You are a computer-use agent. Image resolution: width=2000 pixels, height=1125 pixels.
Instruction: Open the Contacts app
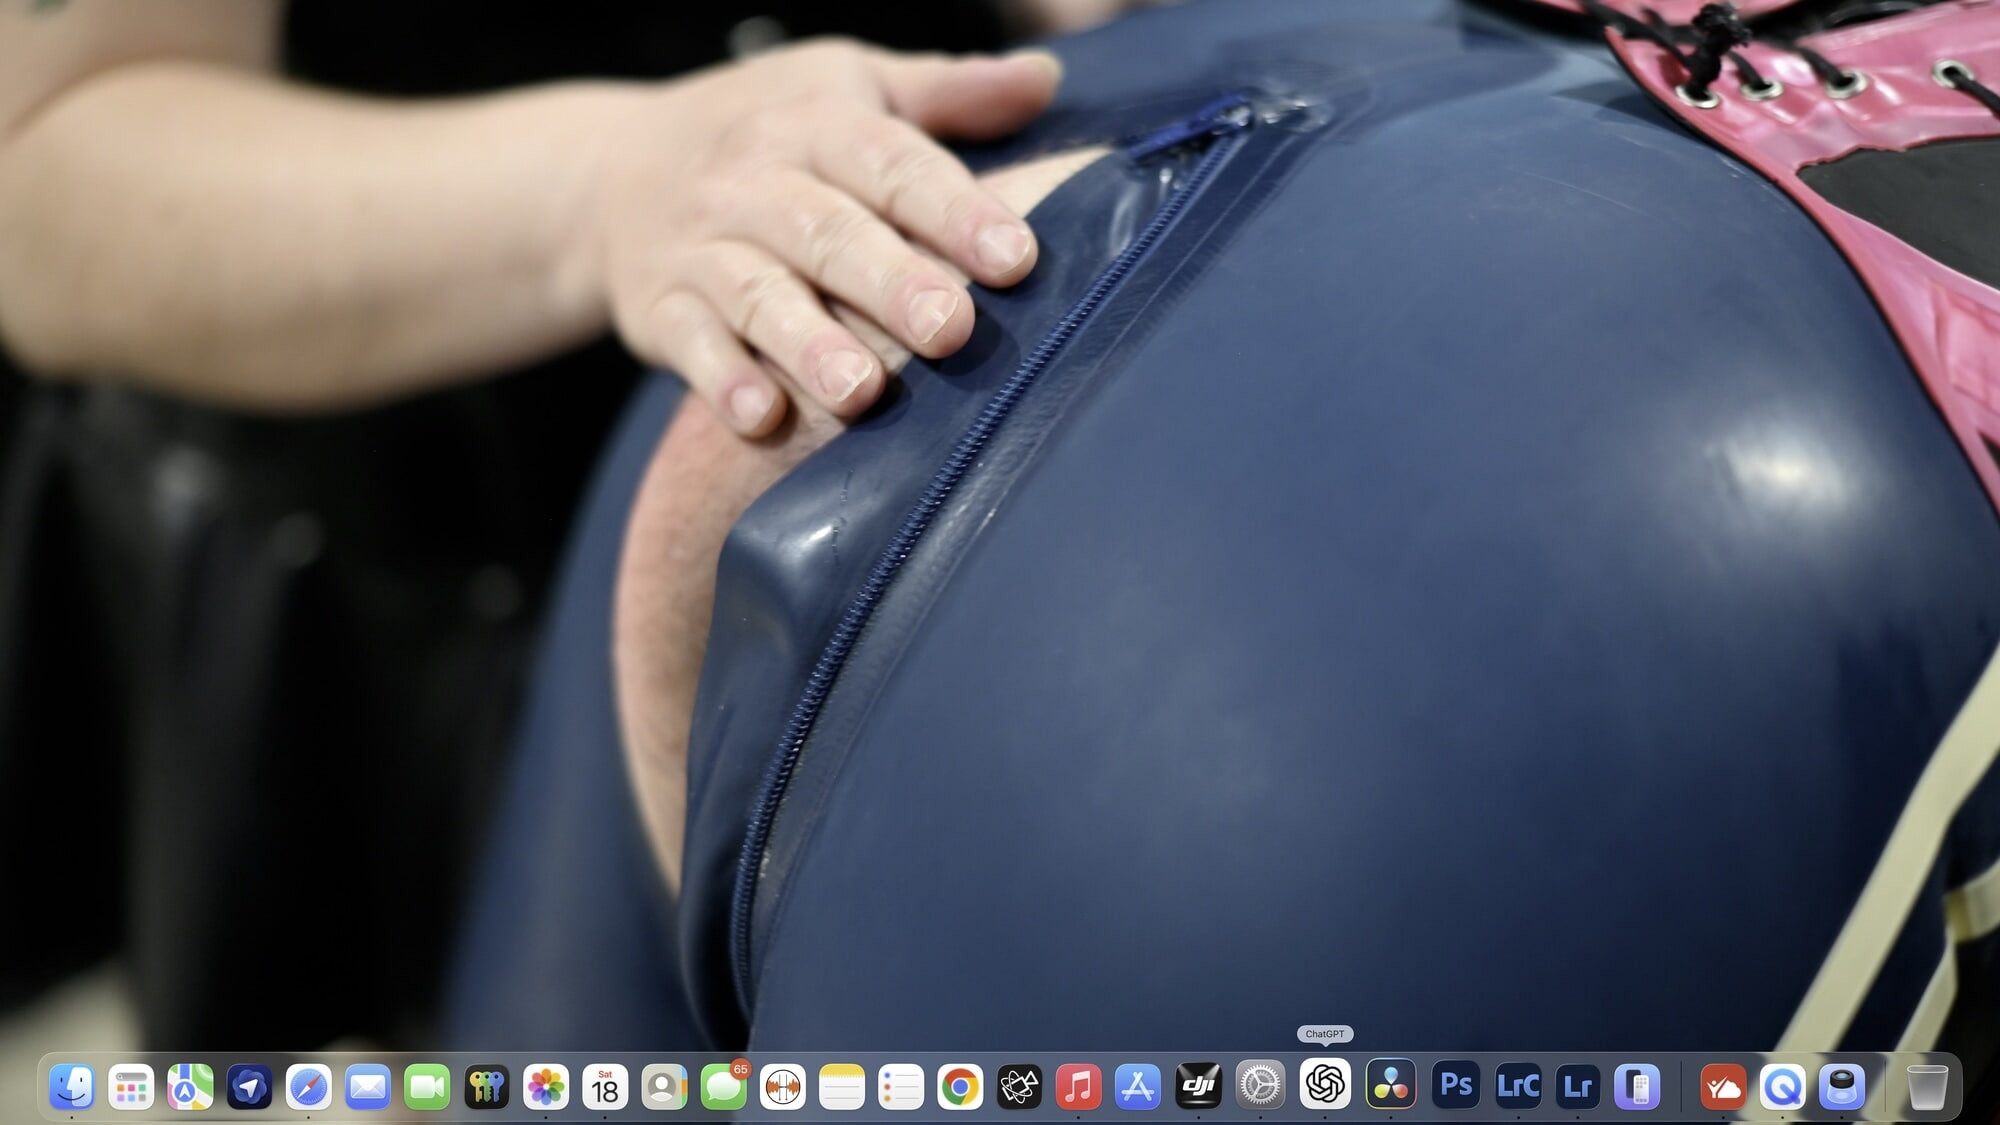[664, 1086]
